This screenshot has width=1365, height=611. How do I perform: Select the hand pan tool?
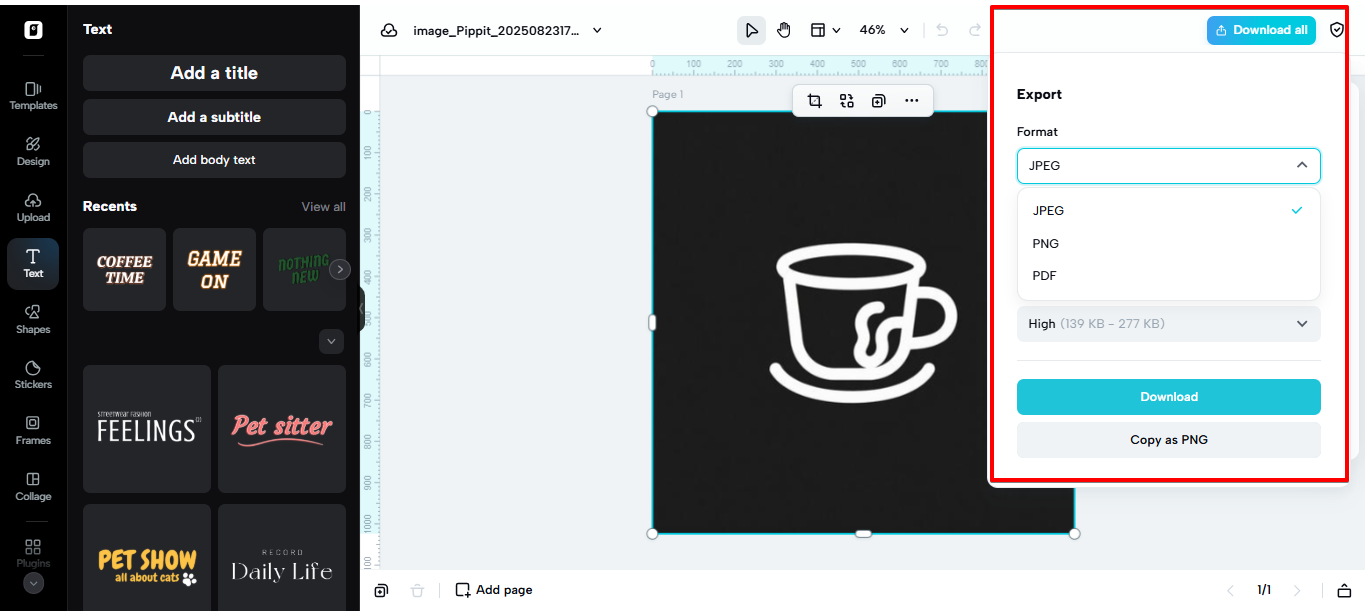coord(784,30)
